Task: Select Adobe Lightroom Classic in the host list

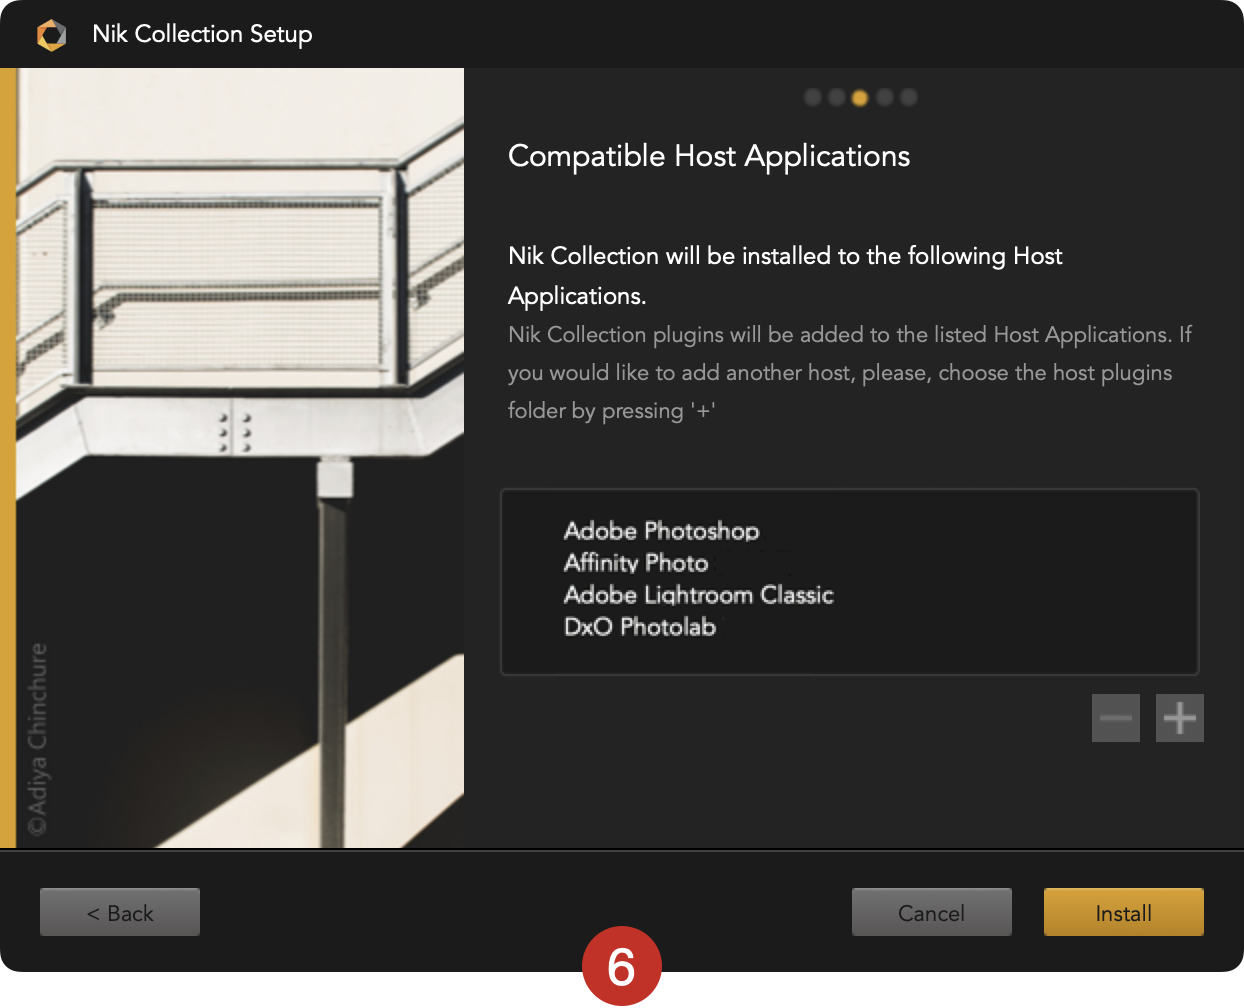Action: [699, 595]
